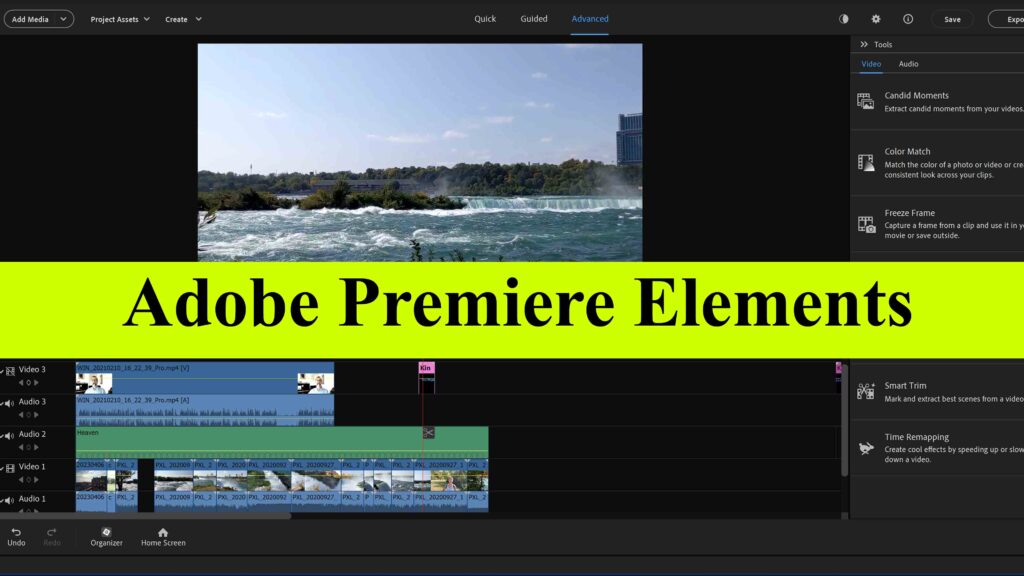Viewport: 1024px width, 576px height.
Task: Open the Candid Moments tool icon
Action: click(865, 101)
